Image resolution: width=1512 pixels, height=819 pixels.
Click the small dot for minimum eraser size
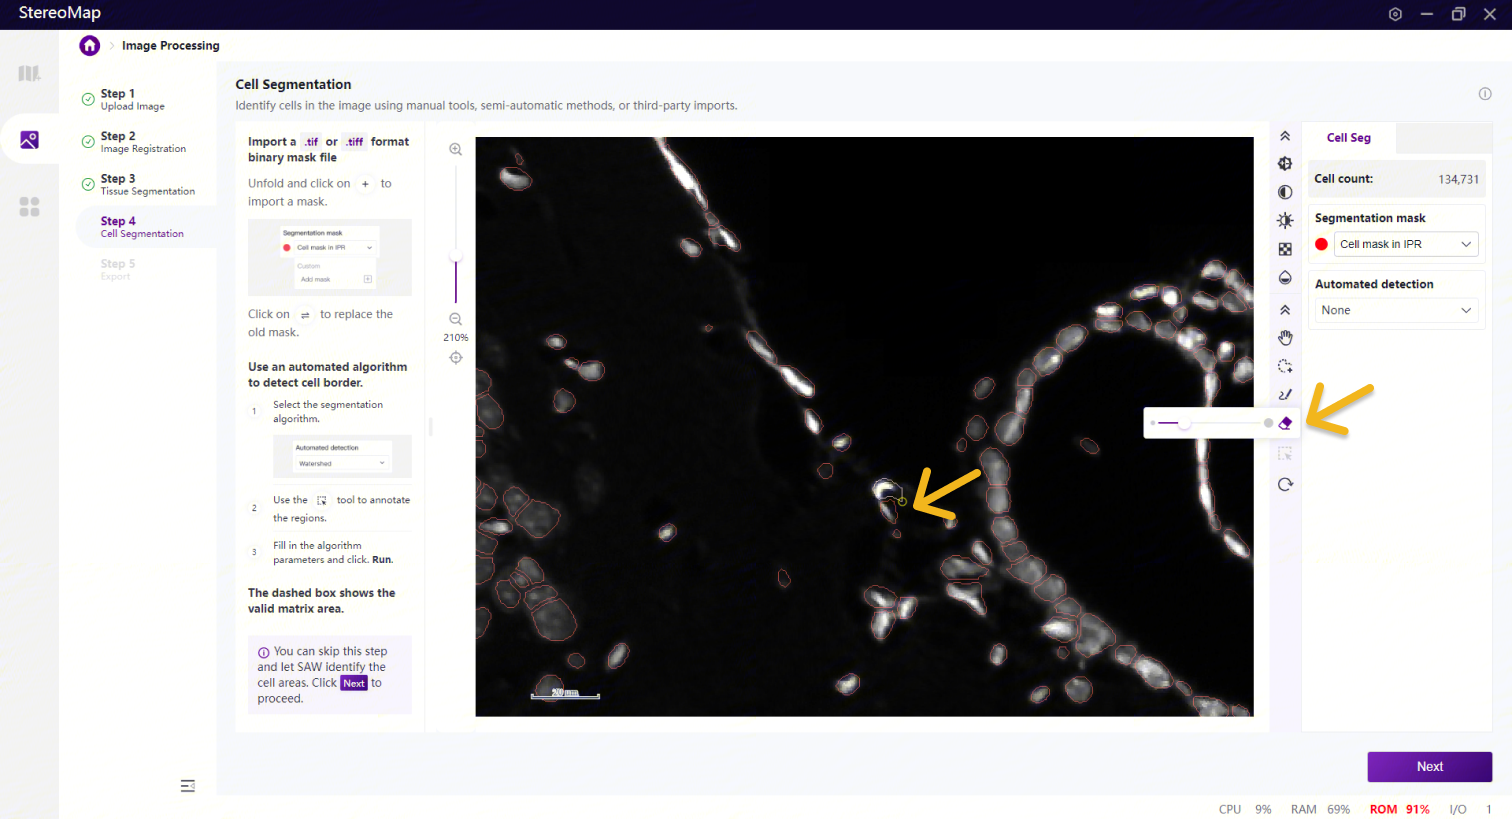1153,423
